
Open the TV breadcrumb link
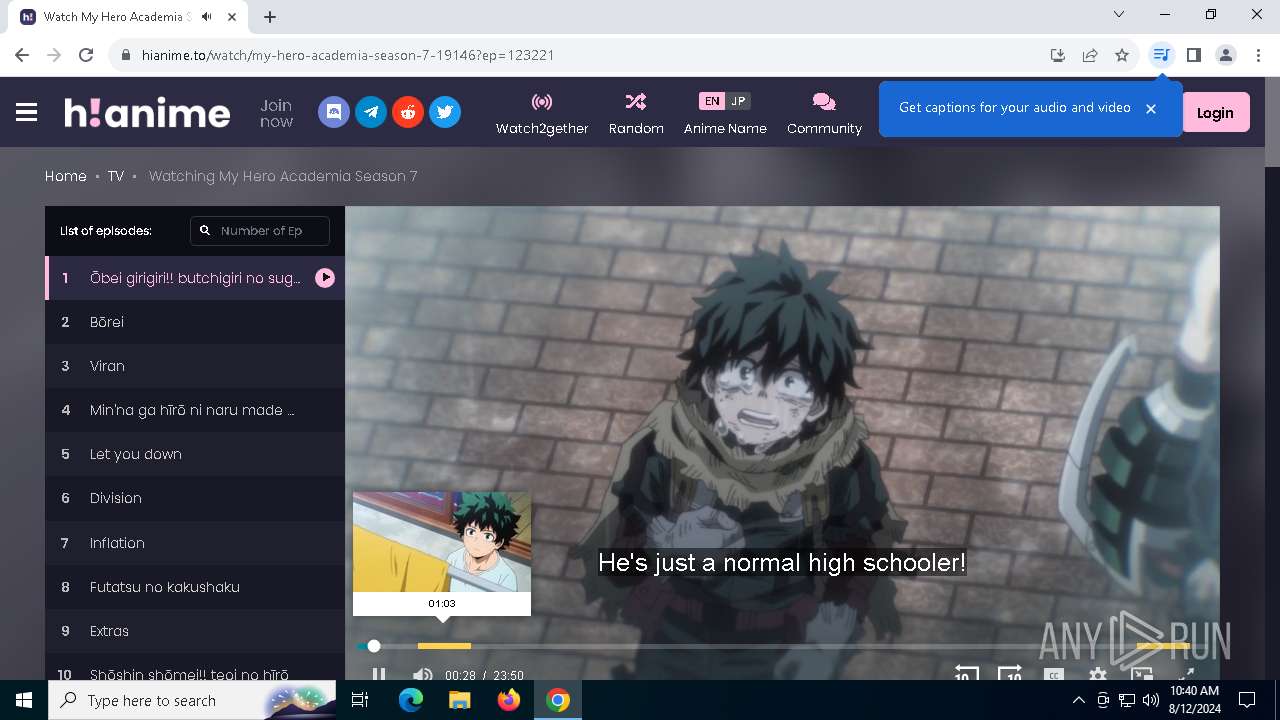coord(116,176)
